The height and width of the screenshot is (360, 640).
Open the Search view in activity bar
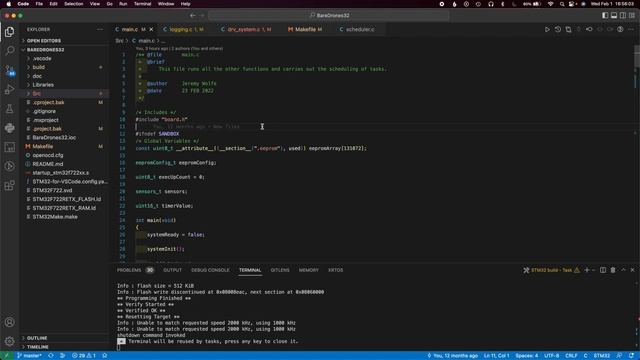(x=9, y=51)
